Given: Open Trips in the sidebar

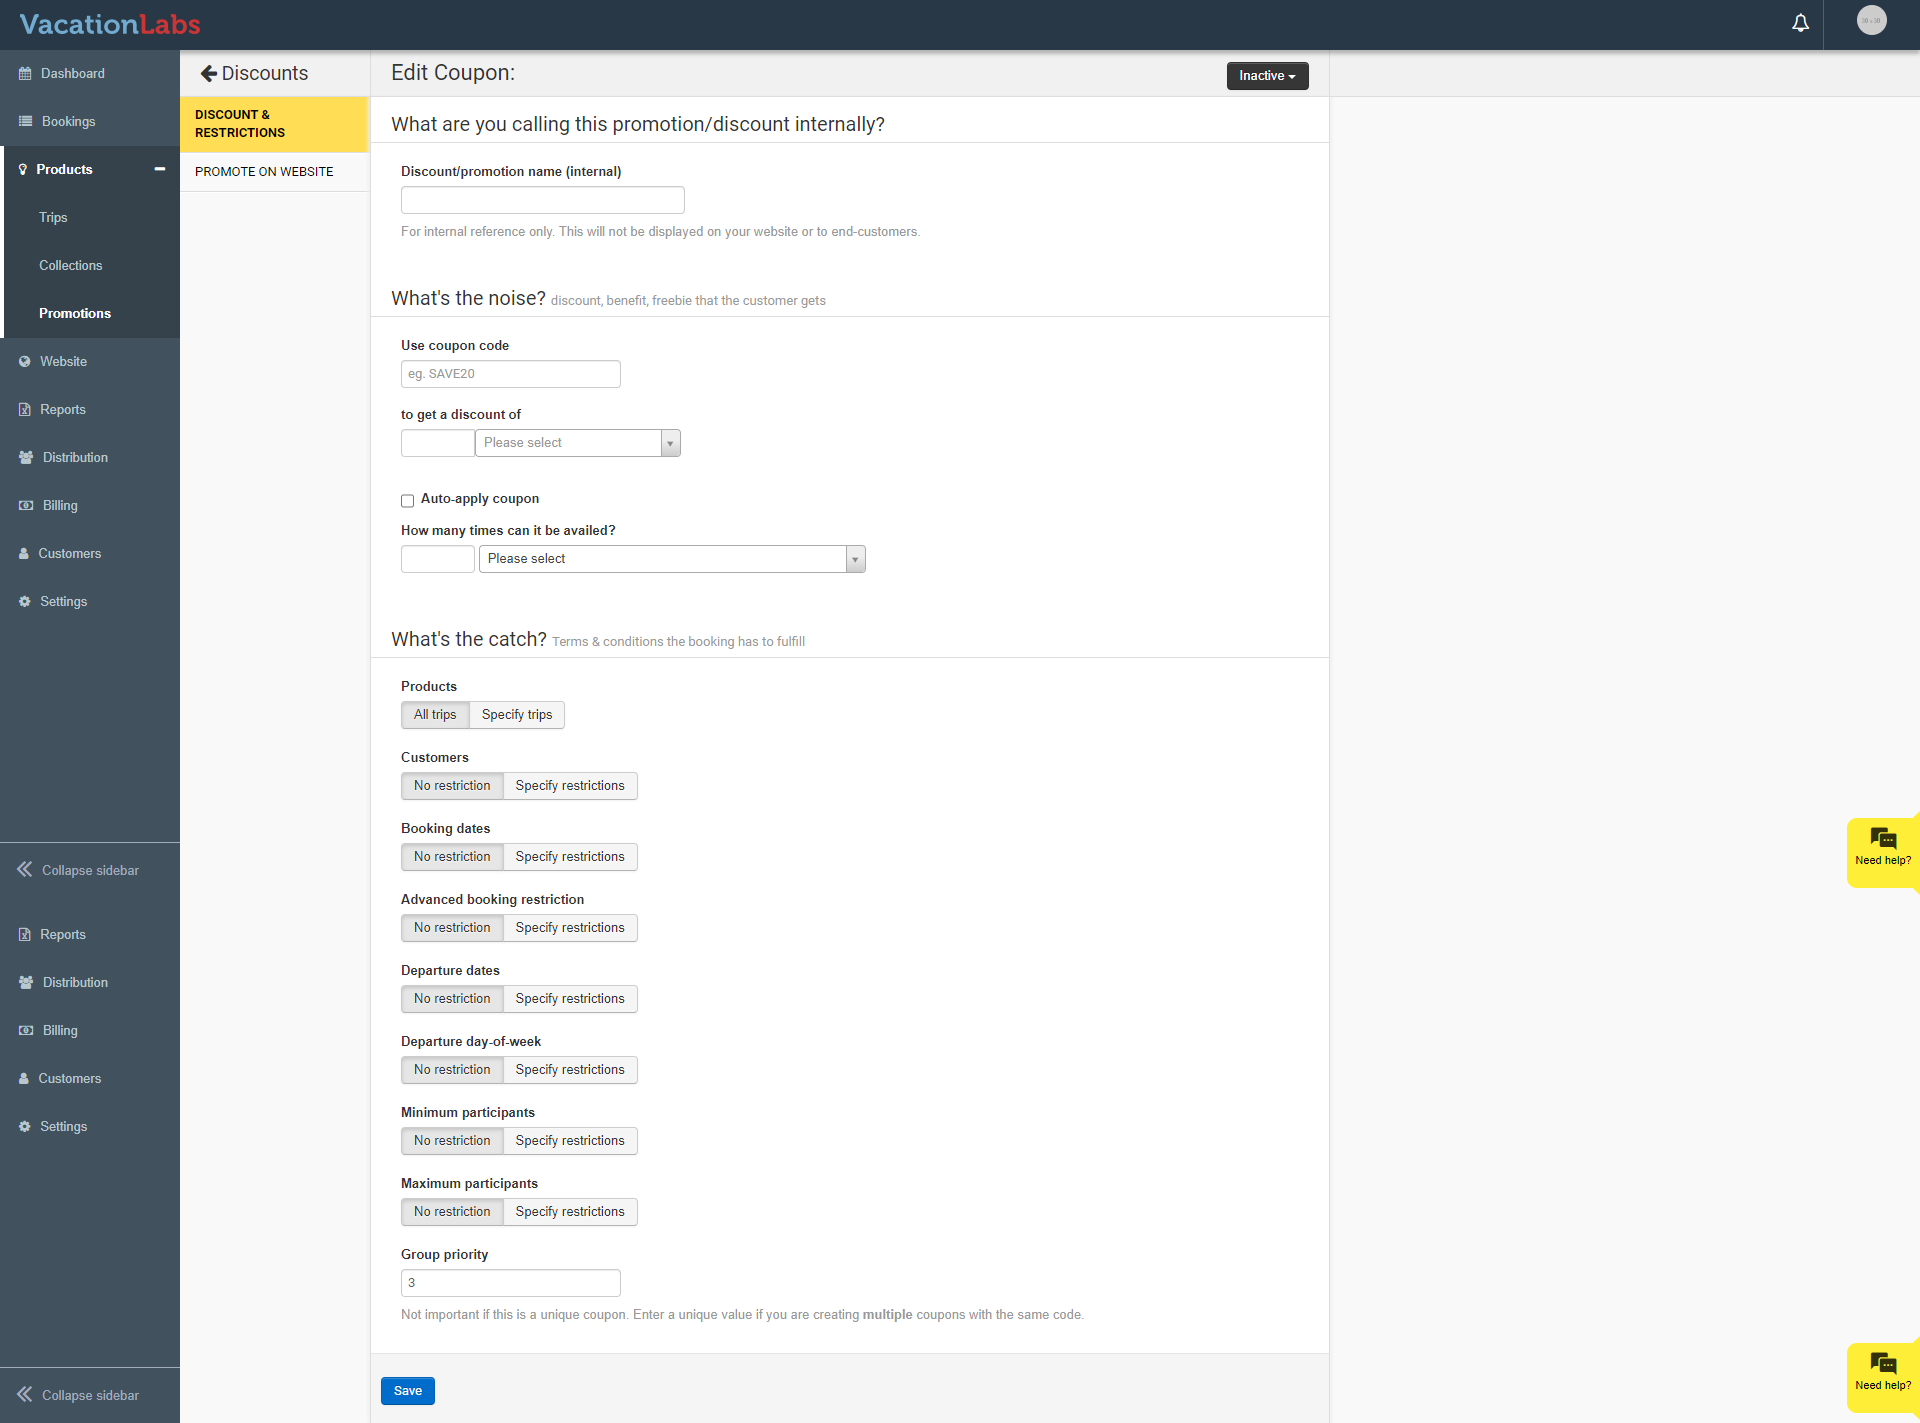Looking at the screenshot, I should tap(53, 218).
